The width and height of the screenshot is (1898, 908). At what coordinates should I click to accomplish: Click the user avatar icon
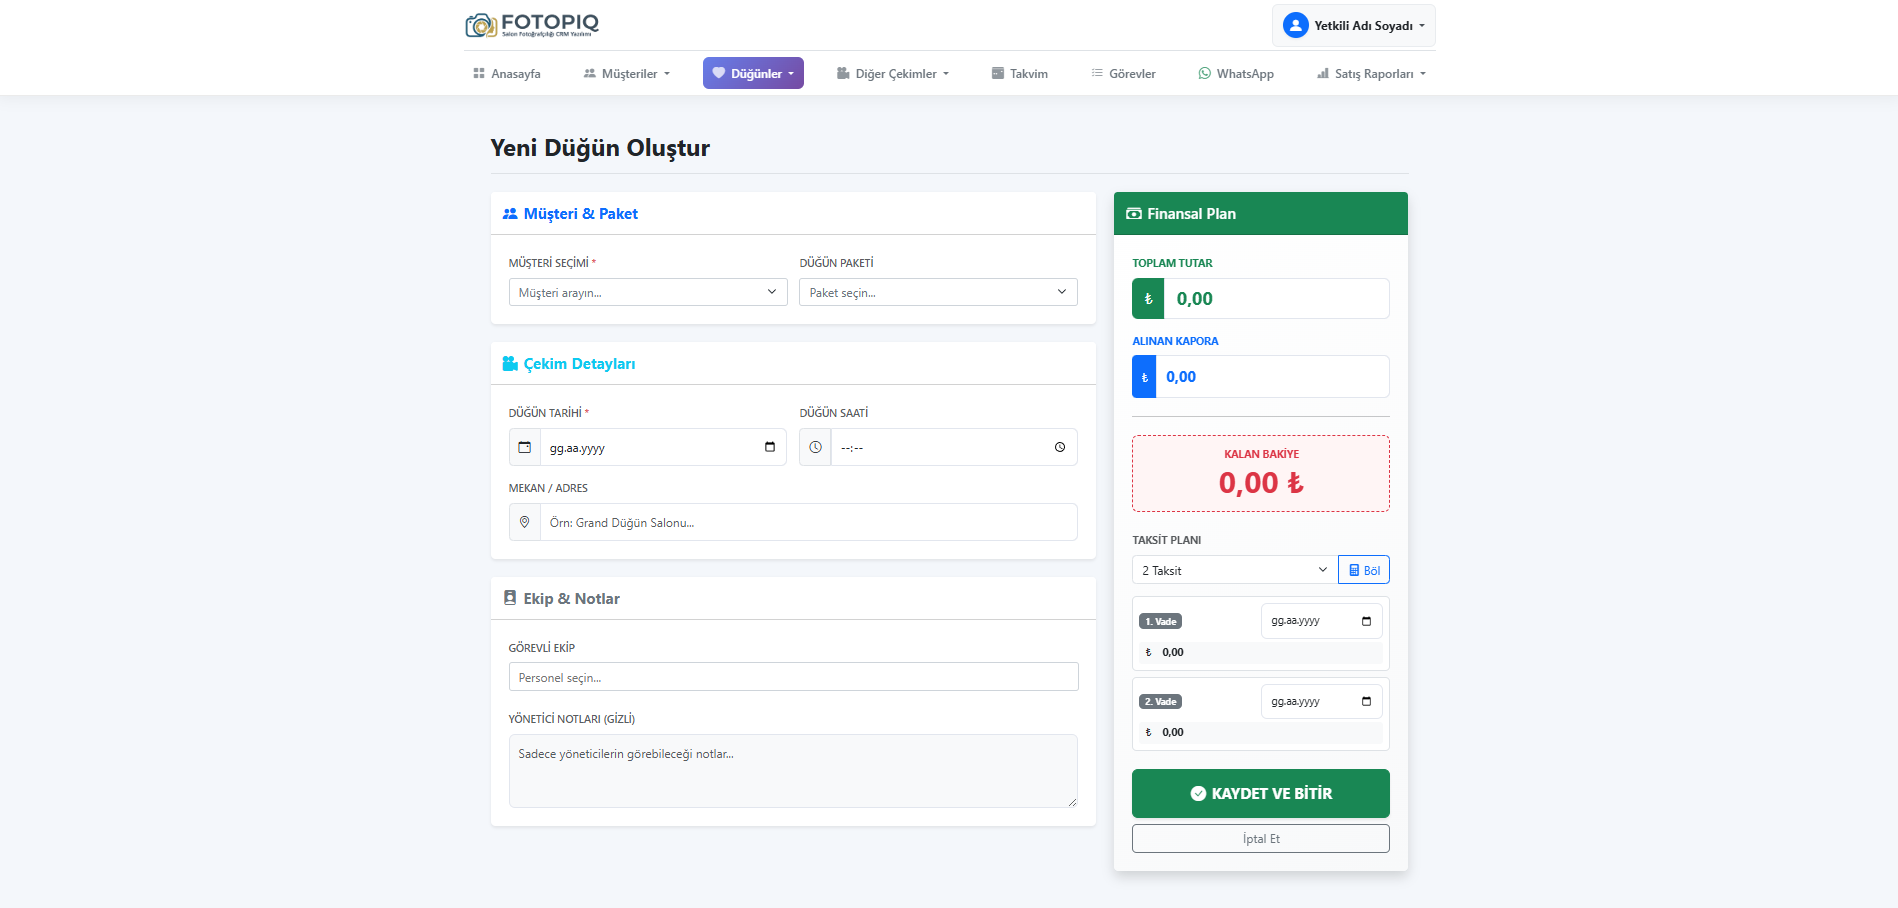[1295, 26]
